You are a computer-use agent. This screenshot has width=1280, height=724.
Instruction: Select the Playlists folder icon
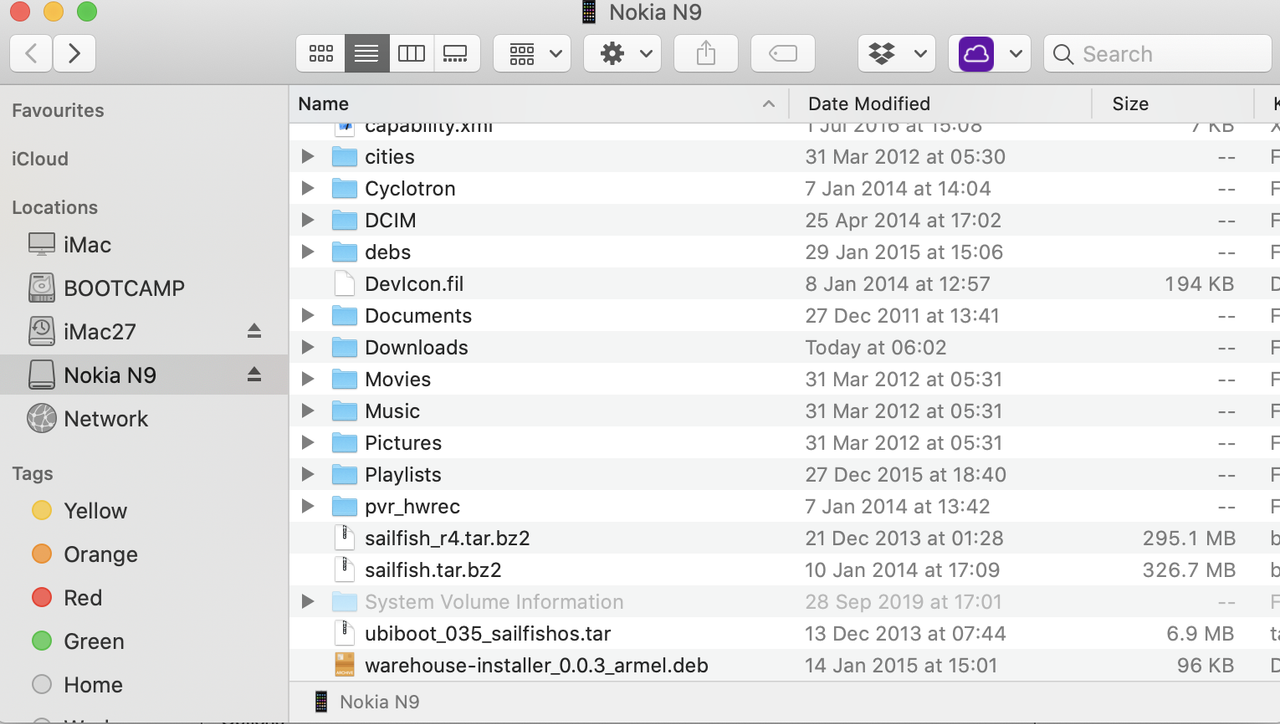(x=344, y=475)
